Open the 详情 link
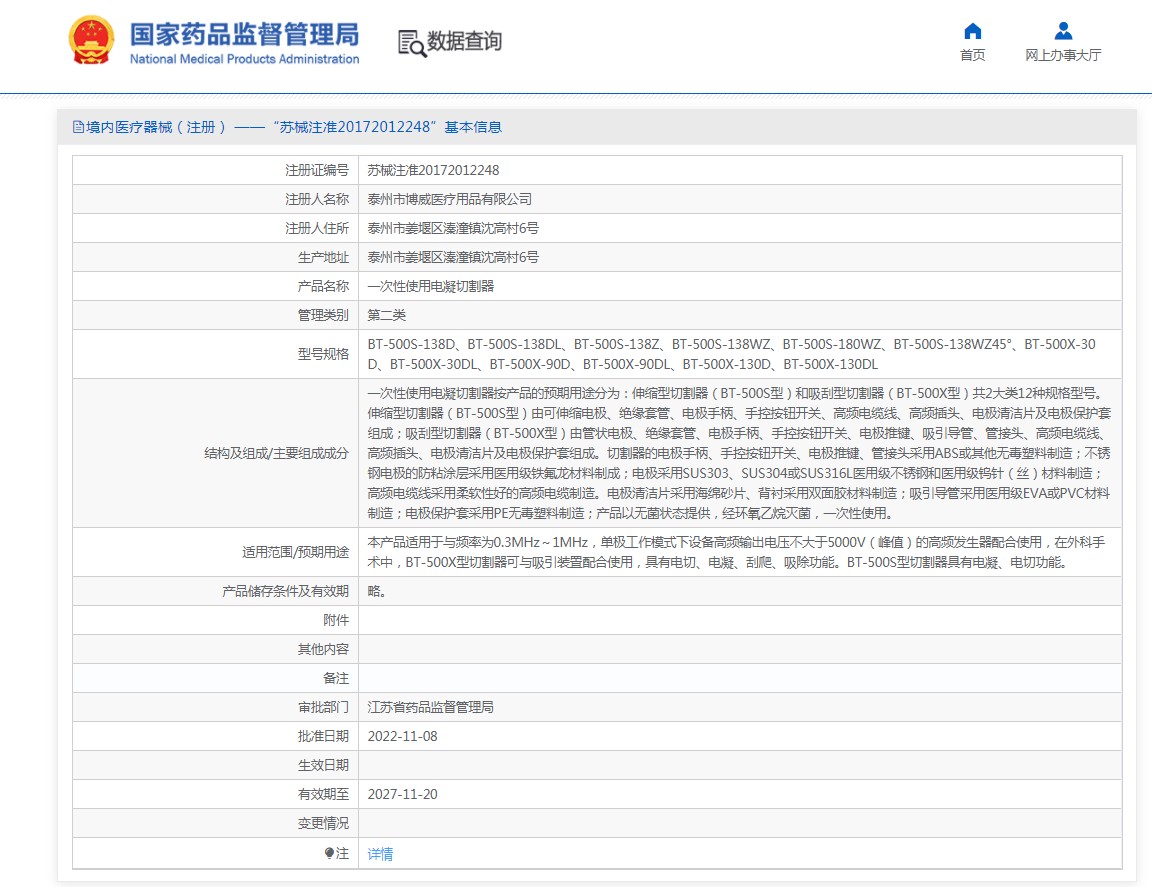 pos(380,853)
